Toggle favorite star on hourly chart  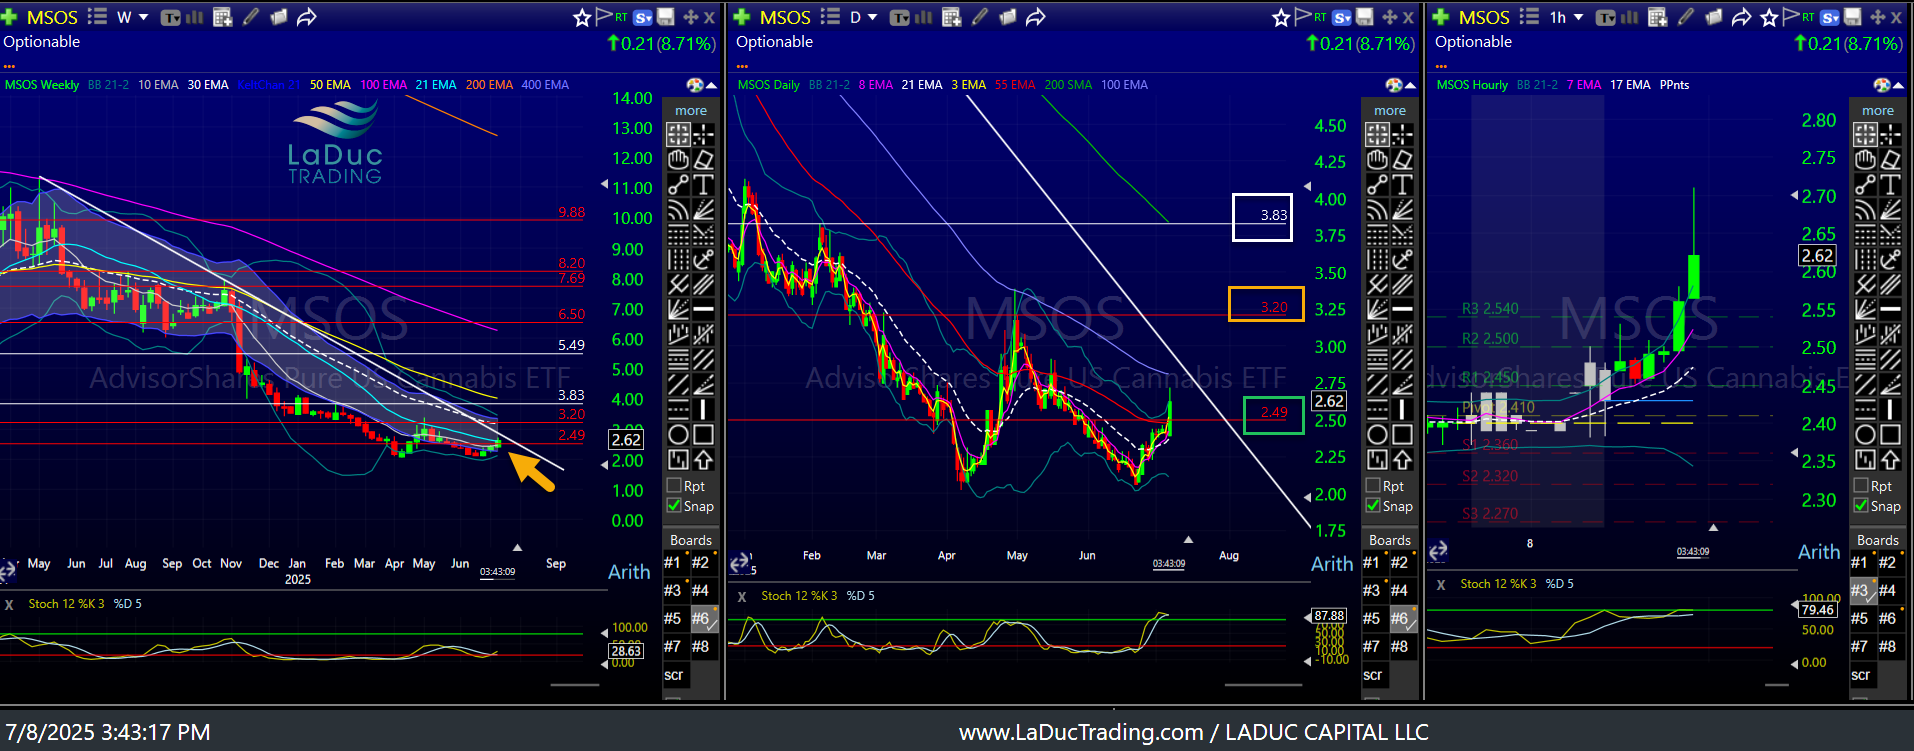tap(1769, 17)
